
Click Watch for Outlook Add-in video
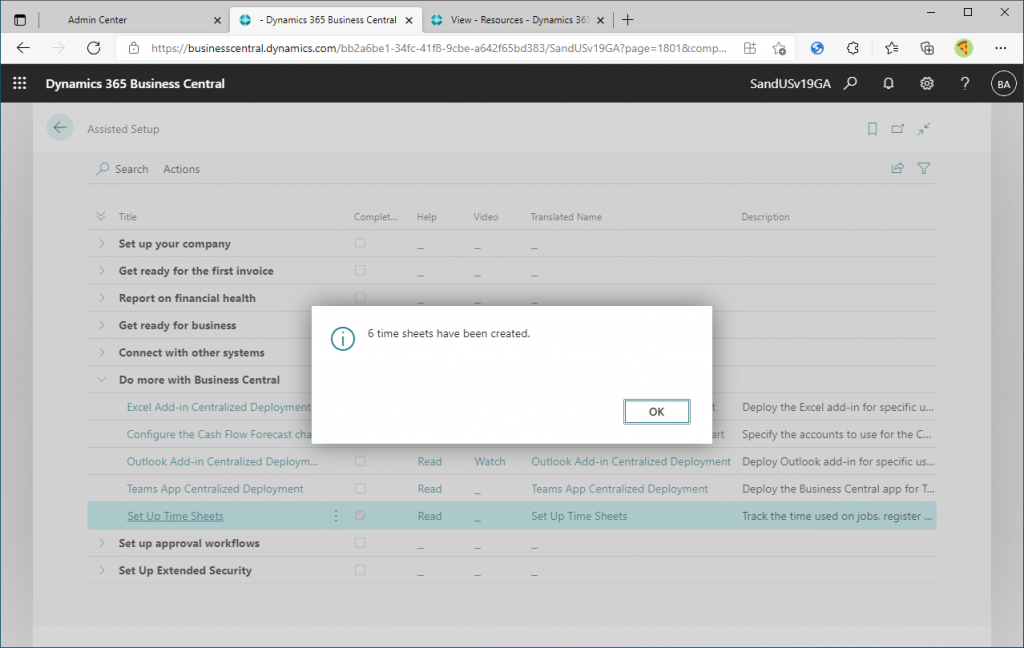490,461
